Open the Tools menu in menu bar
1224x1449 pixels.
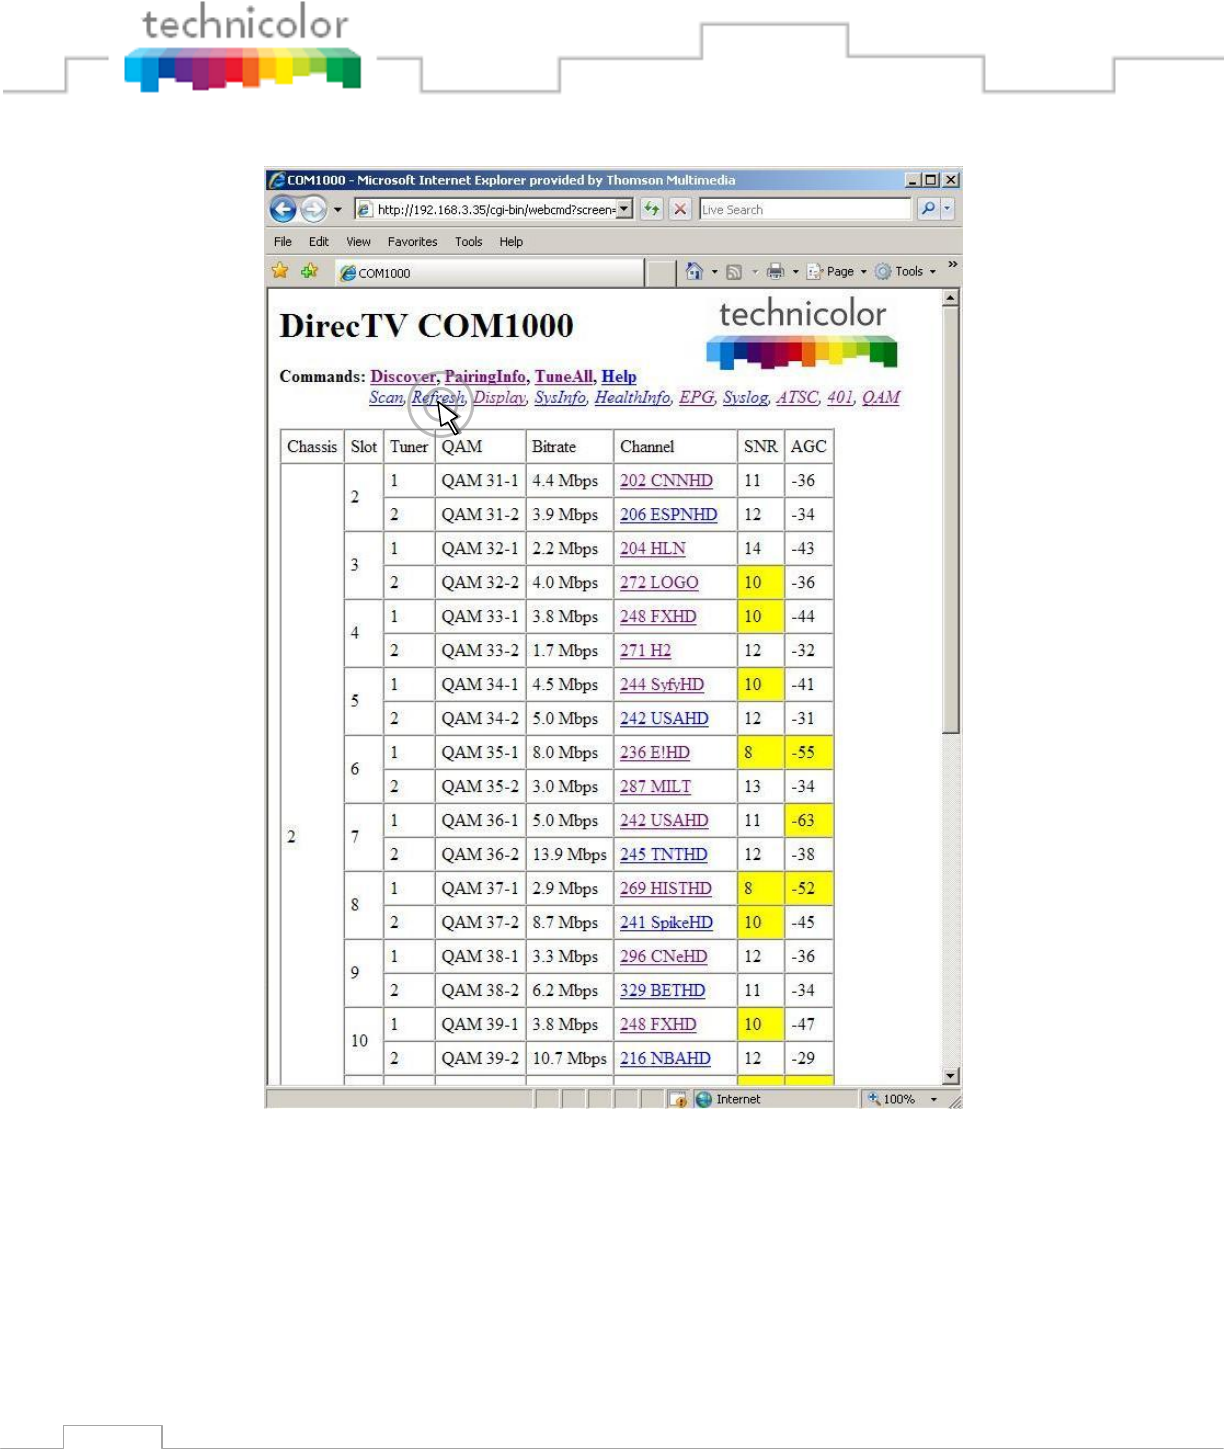click(x=468, y=242)
